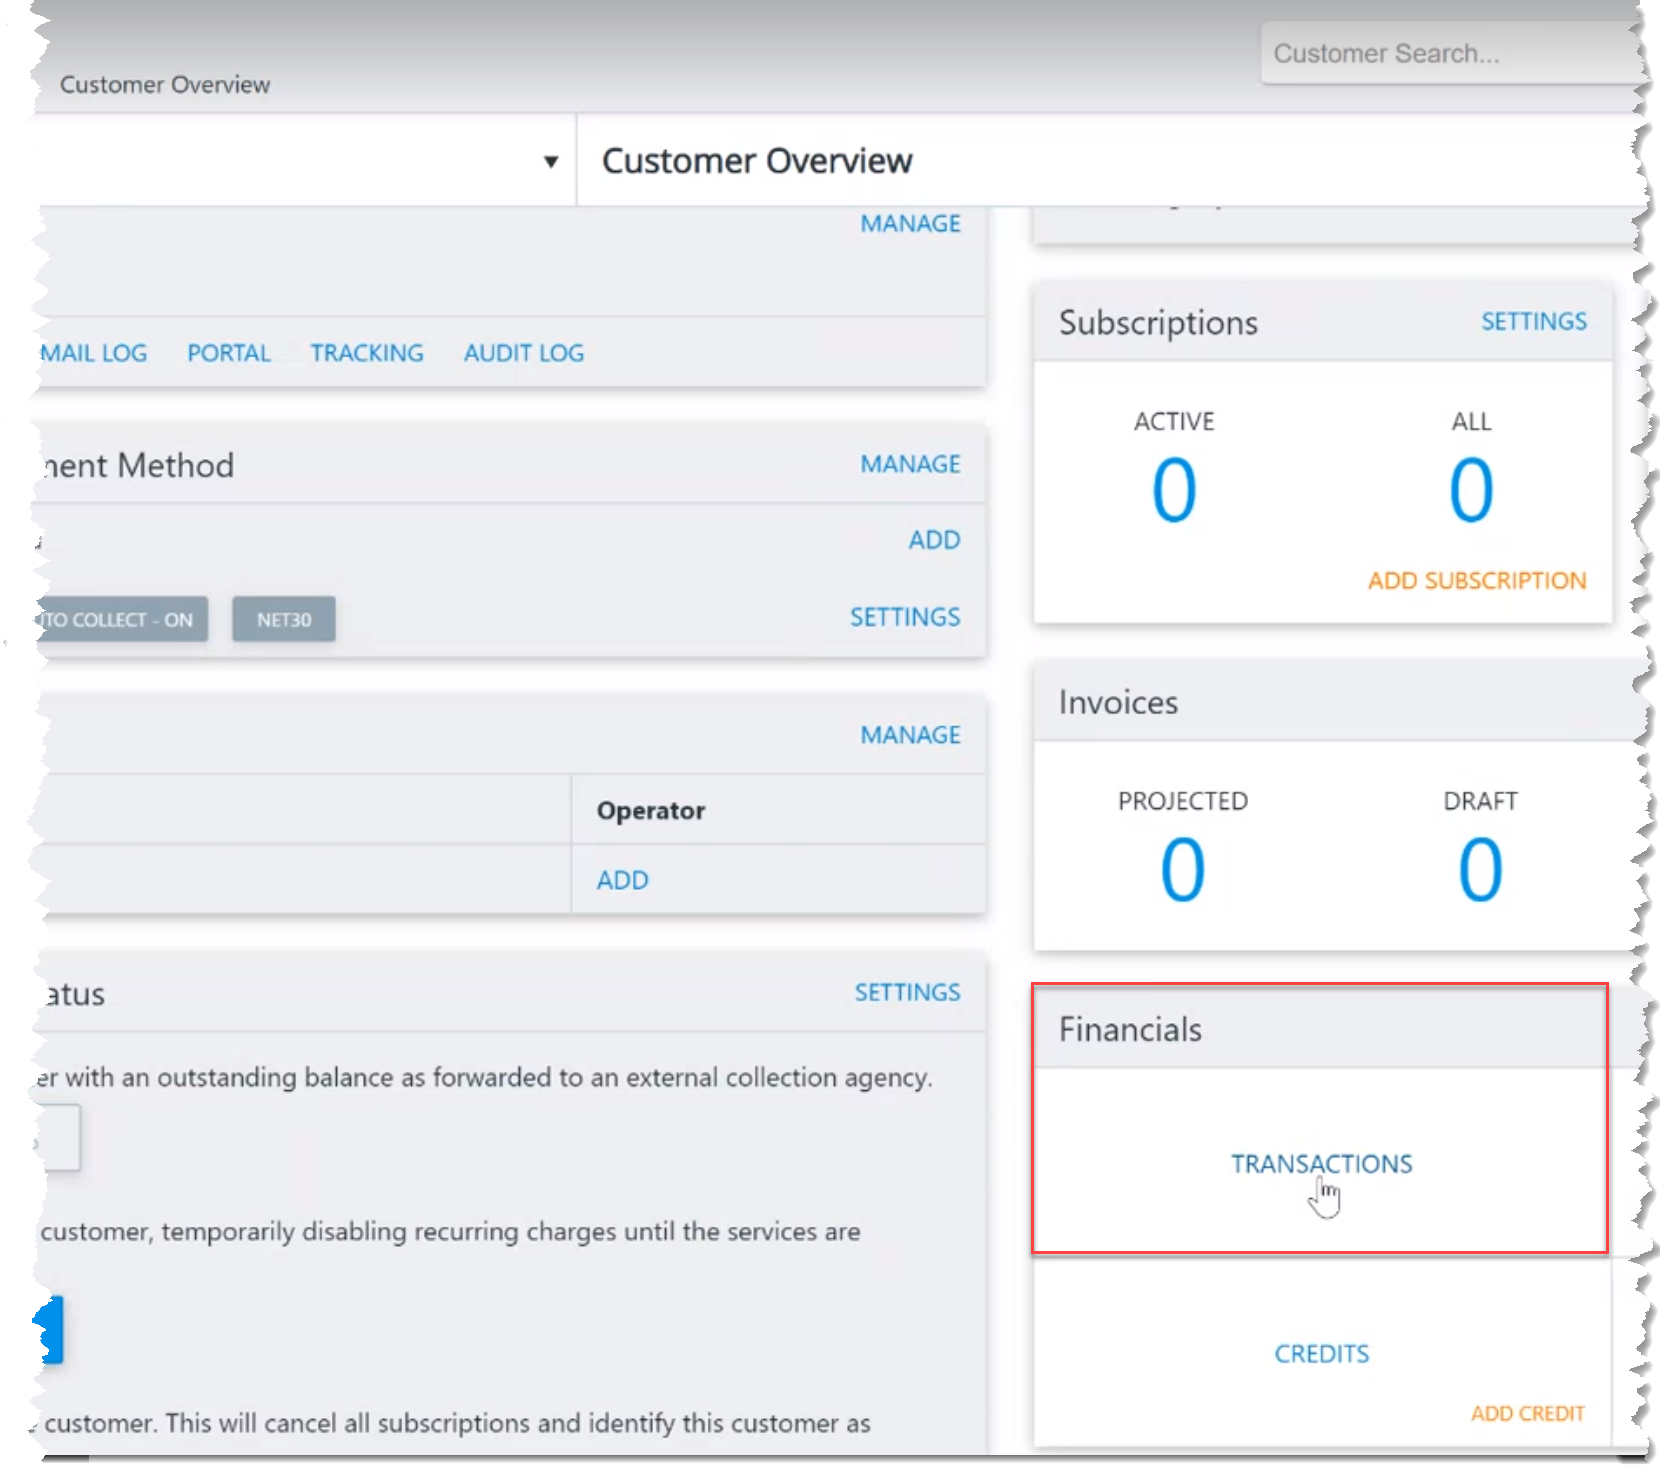Viewport: 1660px width, 1470px height.
Task: Click MANAGE above the Operator column
Action: tap(910, 735)
